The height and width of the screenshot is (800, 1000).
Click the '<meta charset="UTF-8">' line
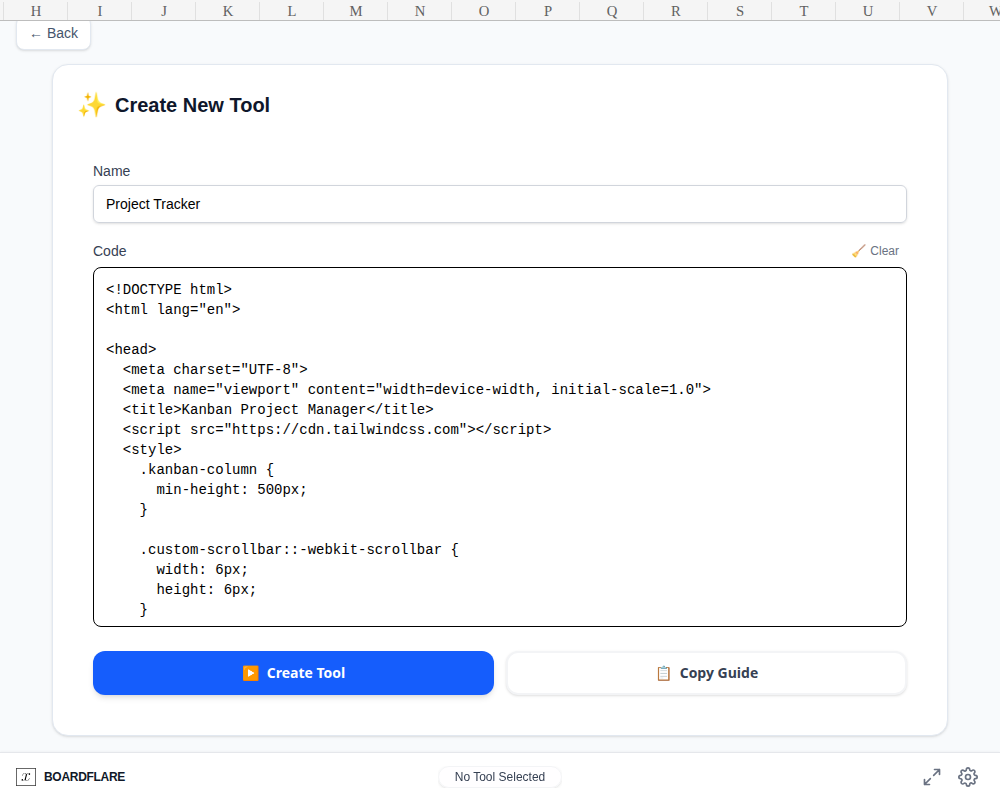[x=215, y=369]
